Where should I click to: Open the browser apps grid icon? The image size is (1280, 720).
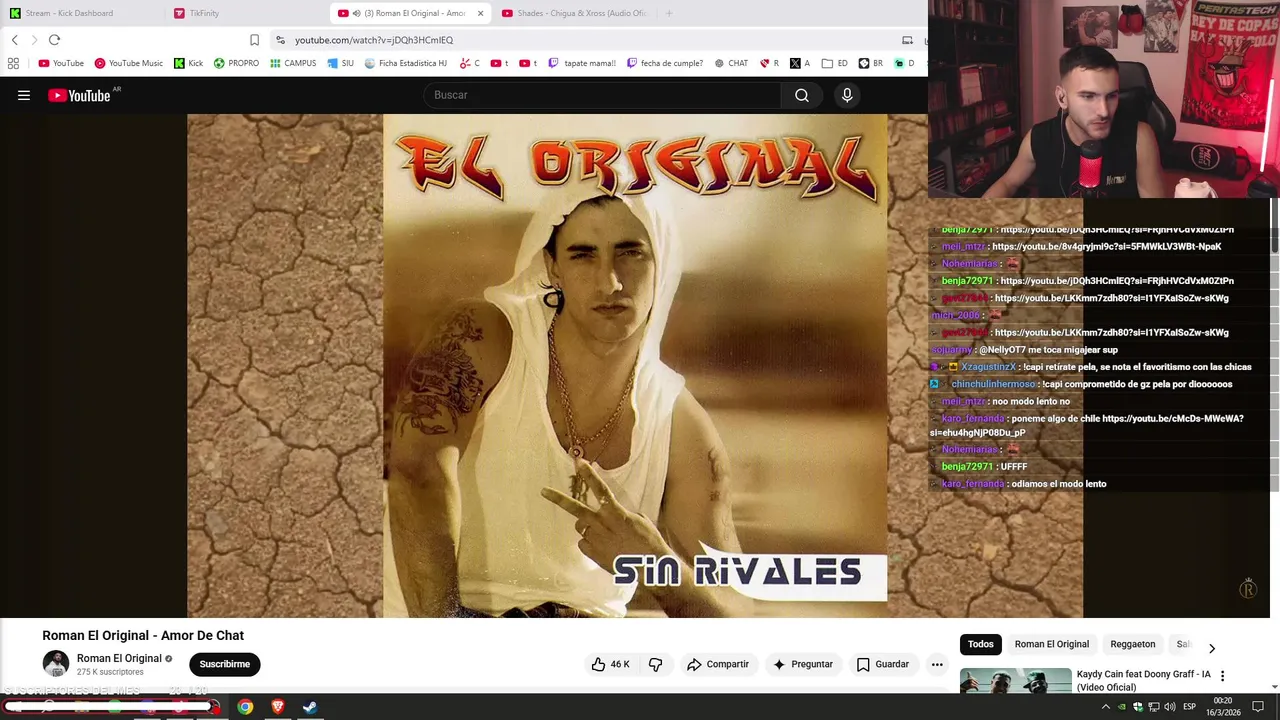click(x=13, y=63)
